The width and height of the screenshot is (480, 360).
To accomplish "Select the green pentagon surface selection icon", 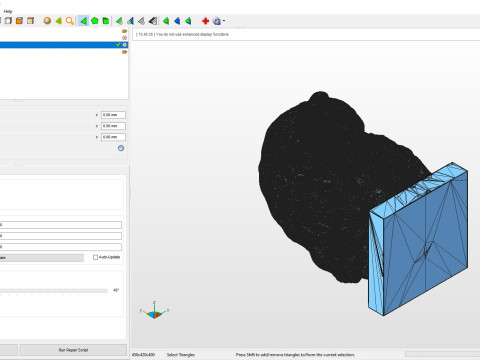I will [x=95, y=21].
